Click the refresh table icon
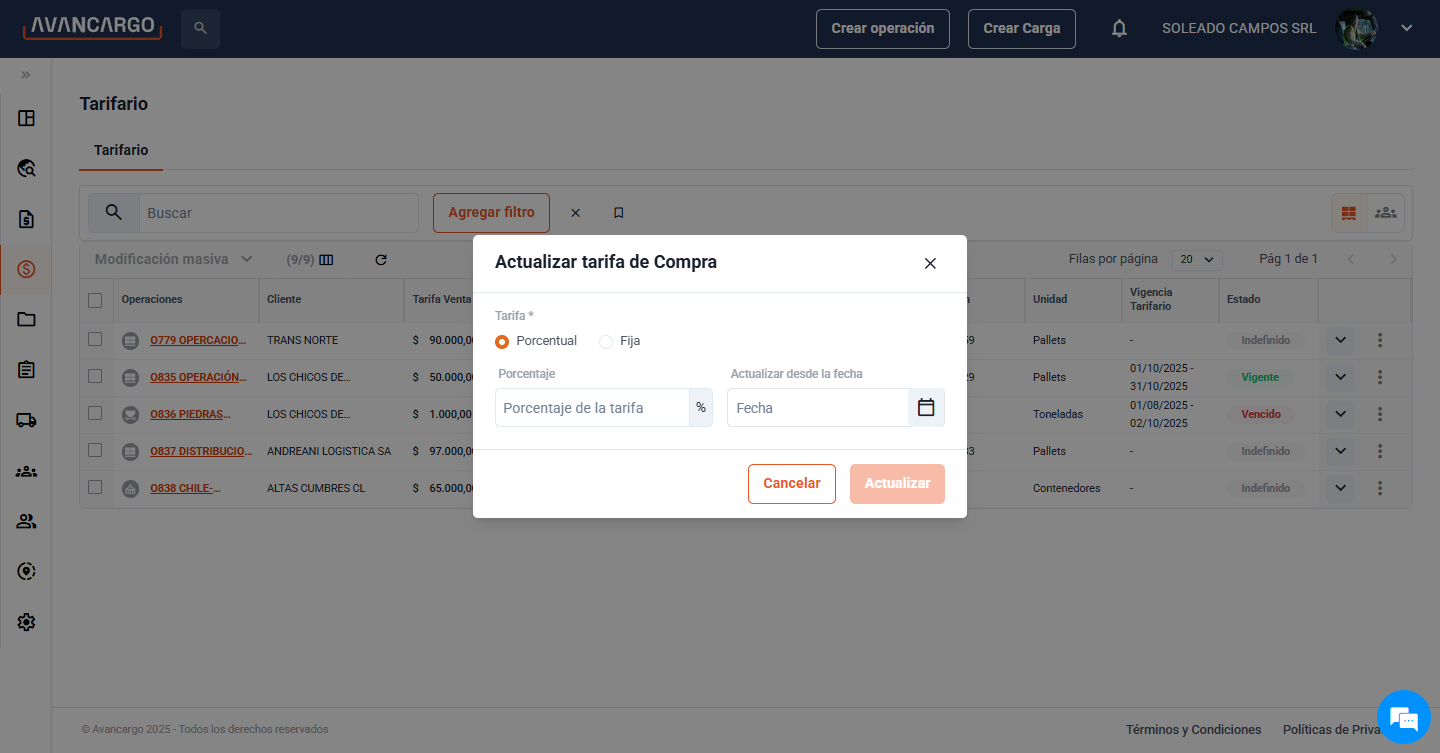The width and height of the screenshot is (1440, 753). tap(381, 260)
